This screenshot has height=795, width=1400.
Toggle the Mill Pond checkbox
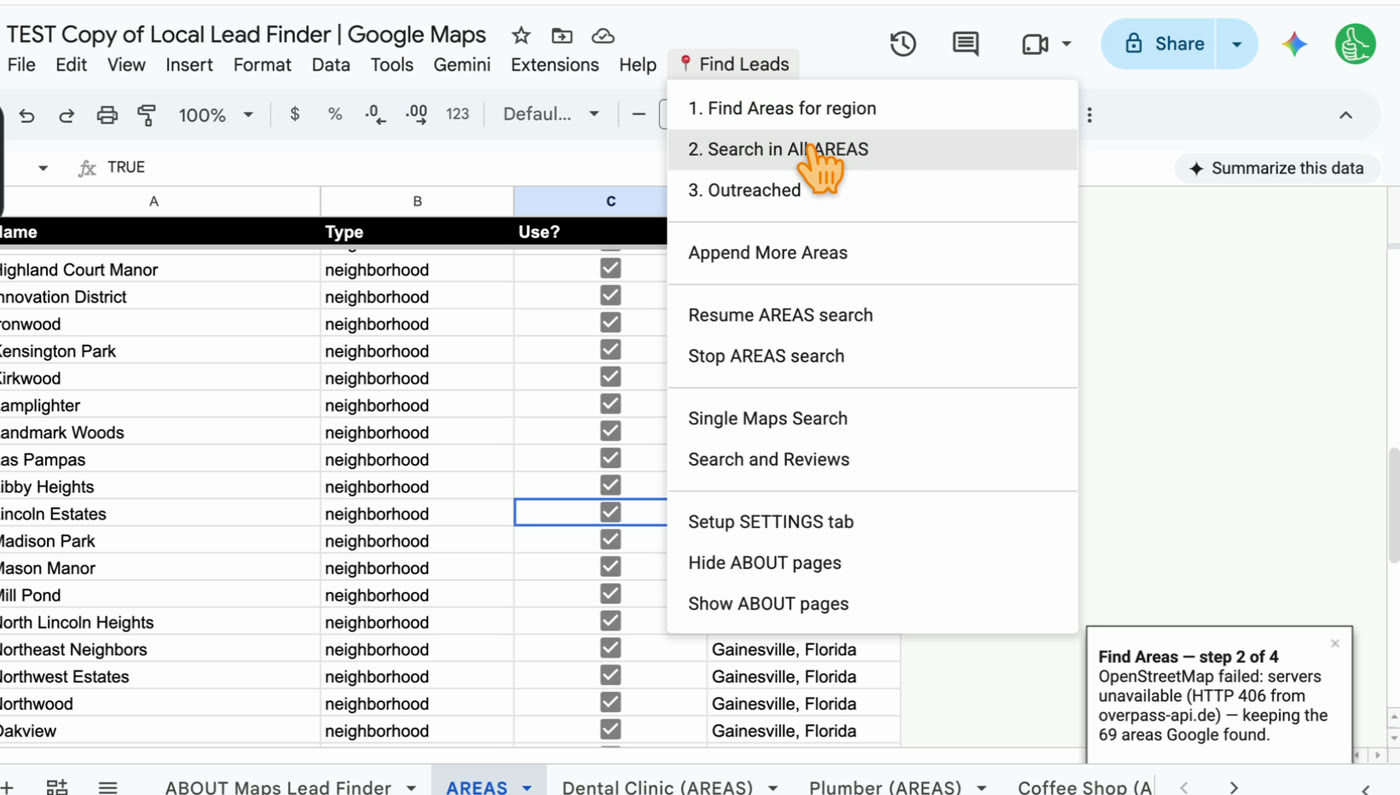pyautogui.click(x=610, y=594)
